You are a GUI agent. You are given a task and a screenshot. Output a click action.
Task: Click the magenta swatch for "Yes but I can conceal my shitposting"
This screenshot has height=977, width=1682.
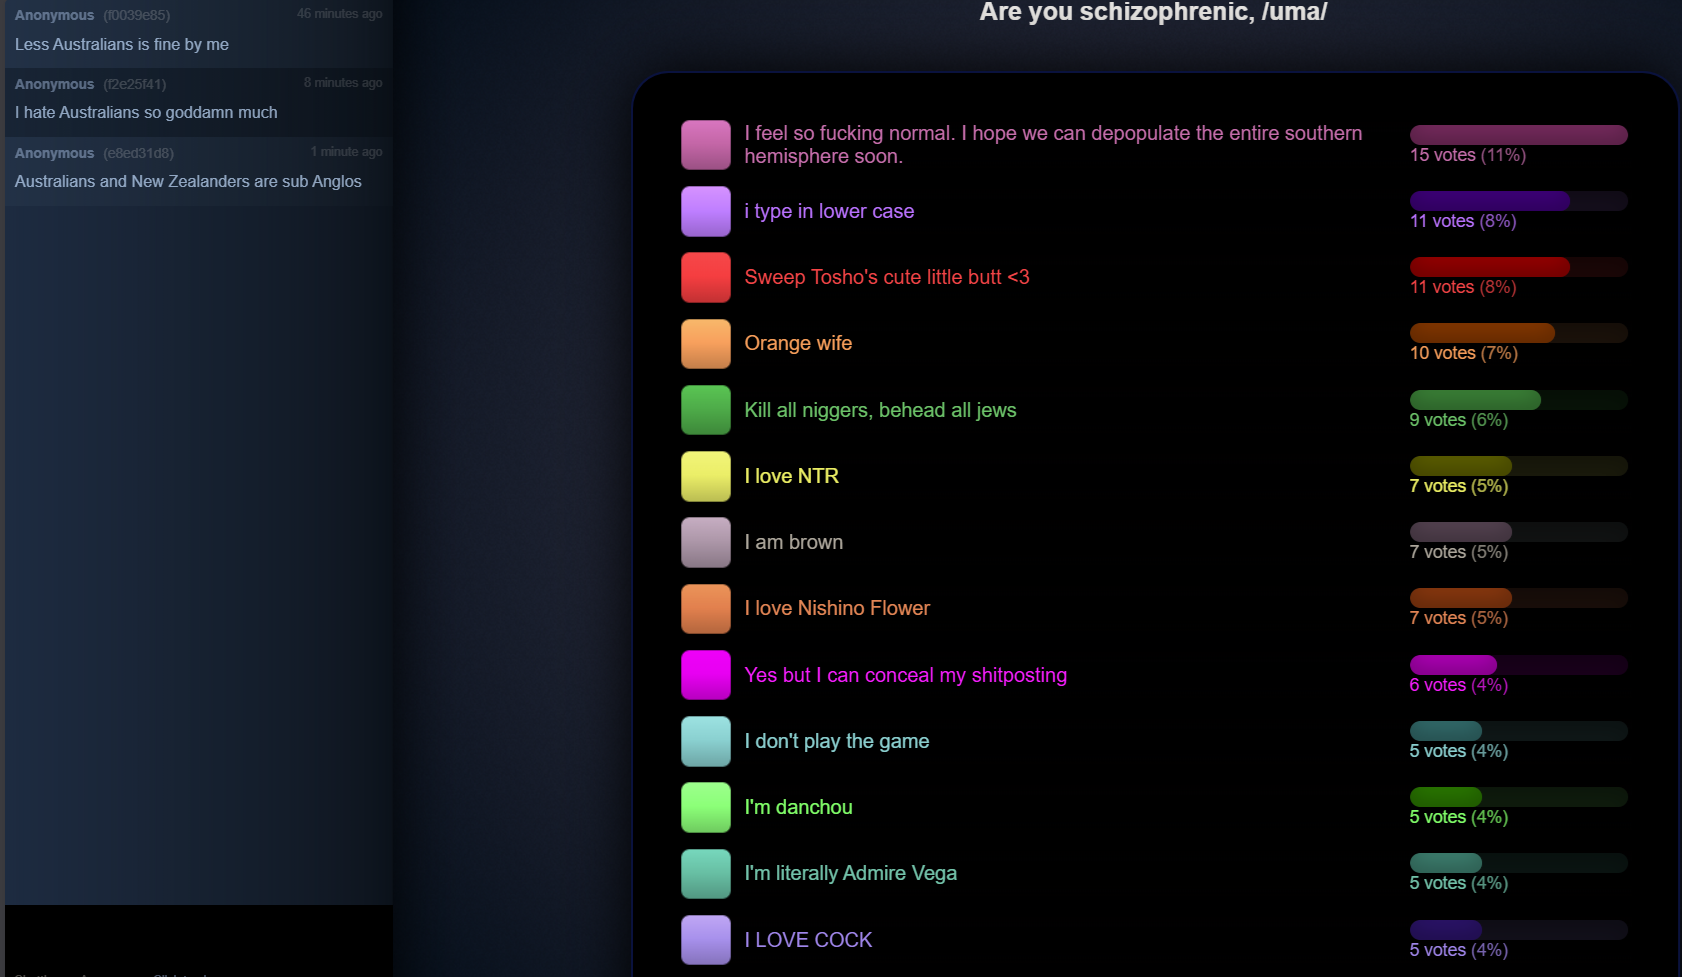point(706,675)
